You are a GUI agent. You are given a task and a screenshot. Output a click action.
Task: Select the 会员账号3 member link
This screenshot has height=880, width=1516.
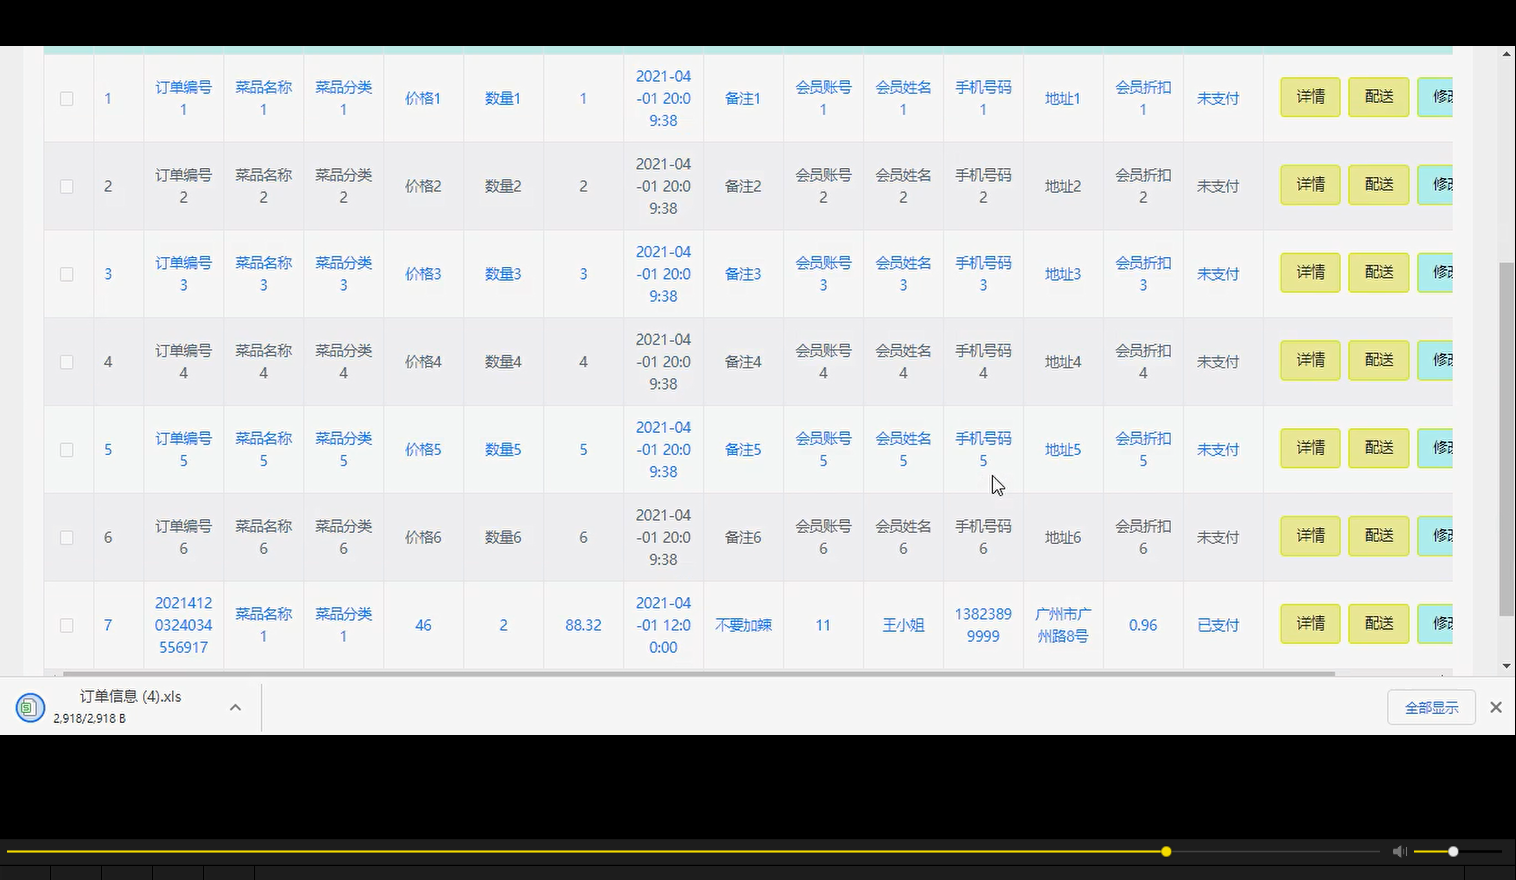point(822,273)
